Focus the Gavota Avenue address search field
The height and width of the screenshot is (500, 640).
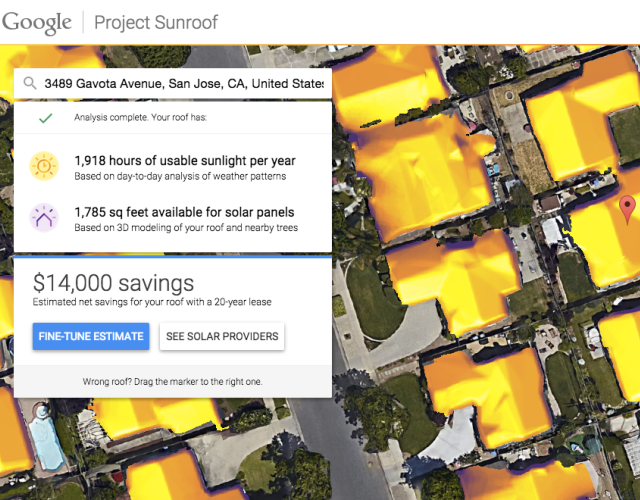[185, 84]
